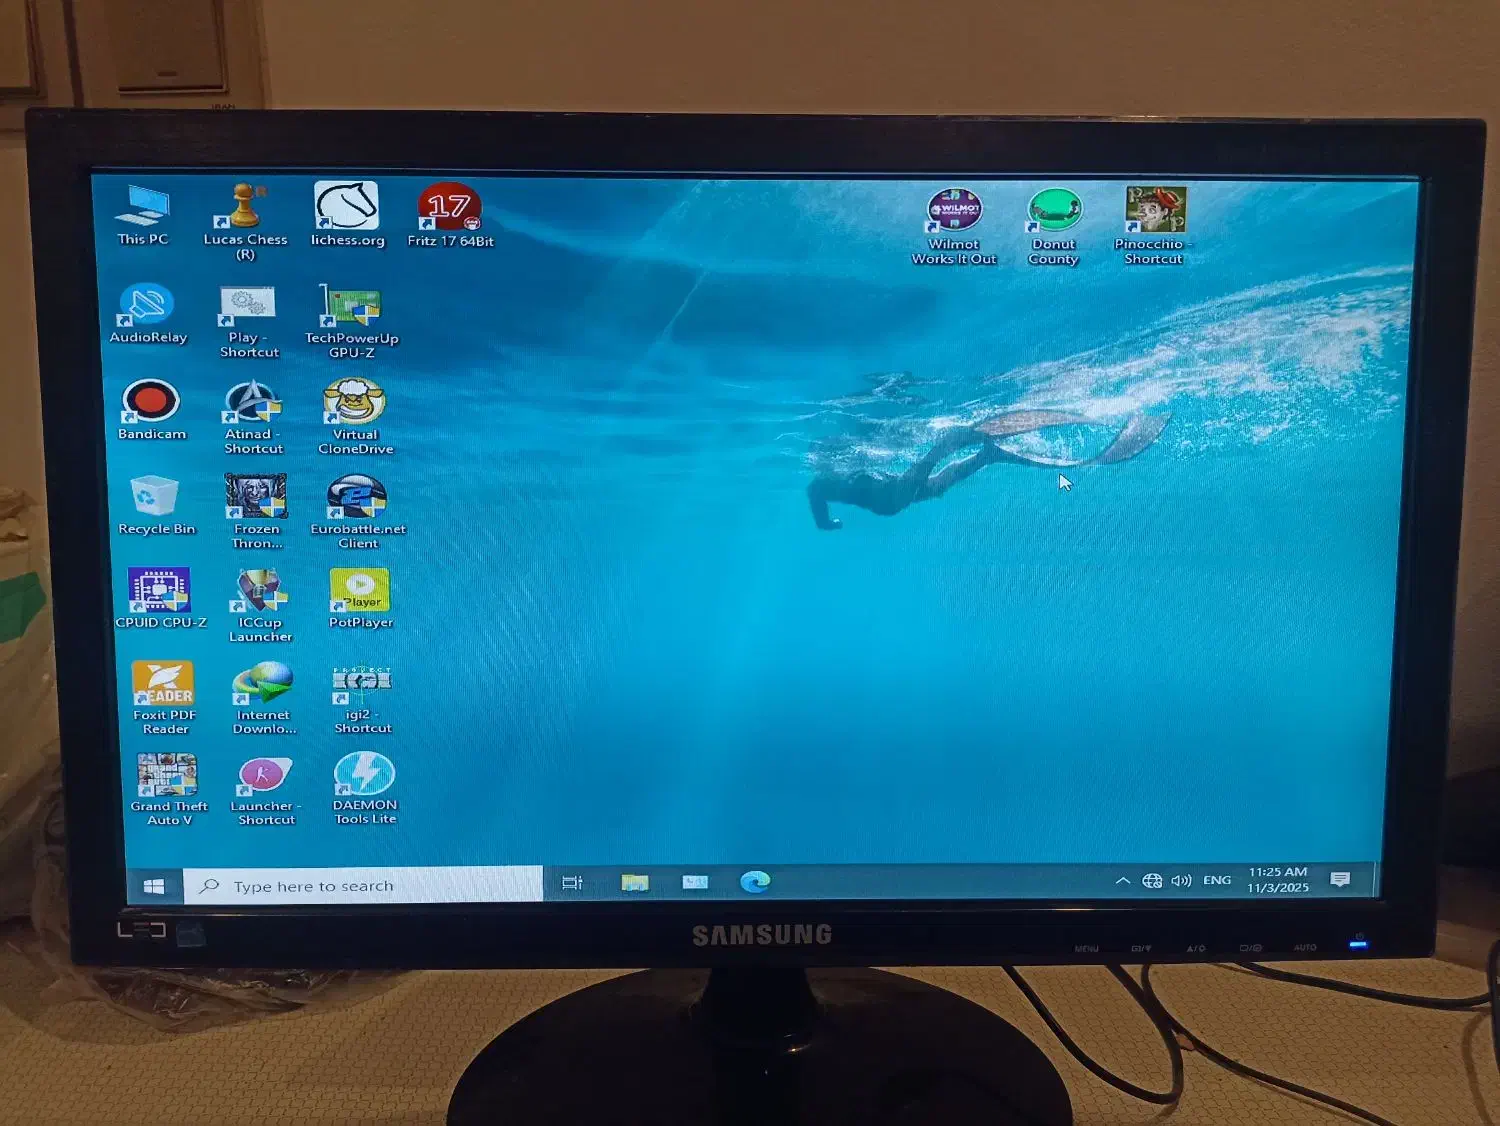Click the lichess.org desktop shortcut
This screenshot has width=1500, height=1126.
346,207
